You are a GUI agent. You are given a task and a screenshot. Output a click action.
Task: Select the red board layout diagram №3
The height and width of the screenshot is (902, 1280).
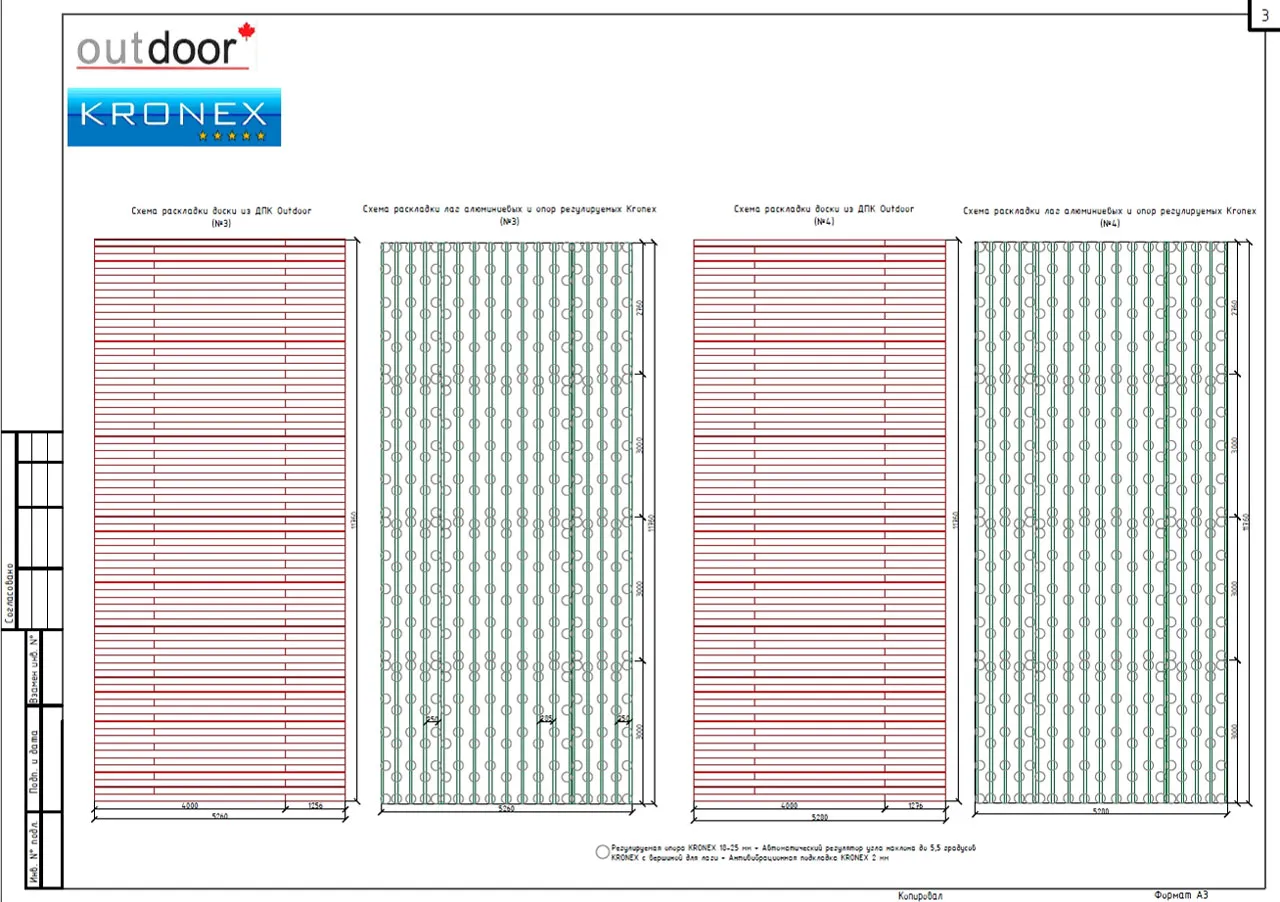[x=219, y=520]
